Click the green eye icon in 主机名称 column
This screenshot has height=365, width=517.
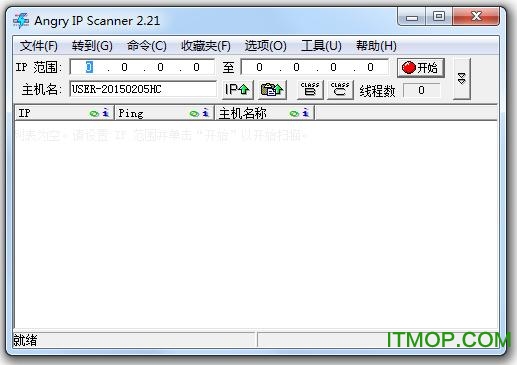point(294,114)
